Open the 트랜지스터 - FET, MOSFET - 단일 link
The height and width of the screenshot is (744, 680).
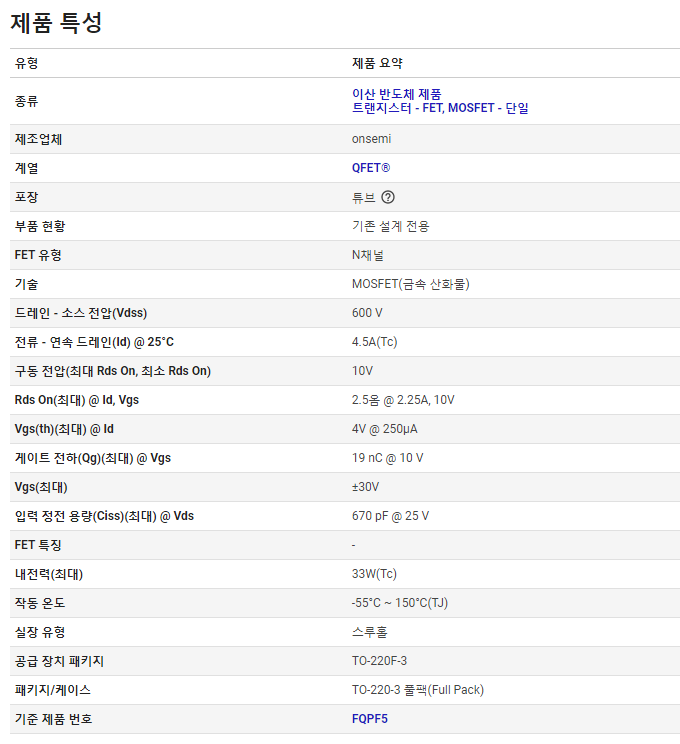click(440, 108)
